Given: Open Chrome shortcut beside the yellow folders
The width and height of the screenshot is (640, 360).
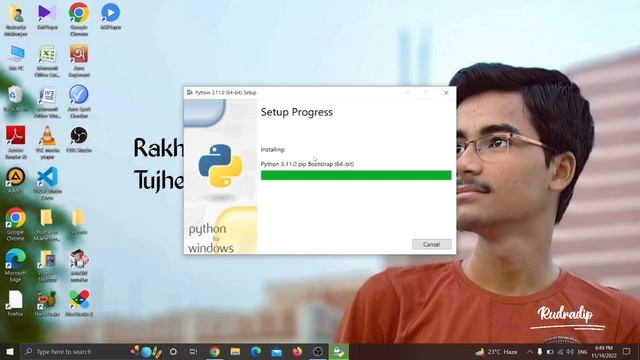Looking at the screenshot, I should 16,224.
